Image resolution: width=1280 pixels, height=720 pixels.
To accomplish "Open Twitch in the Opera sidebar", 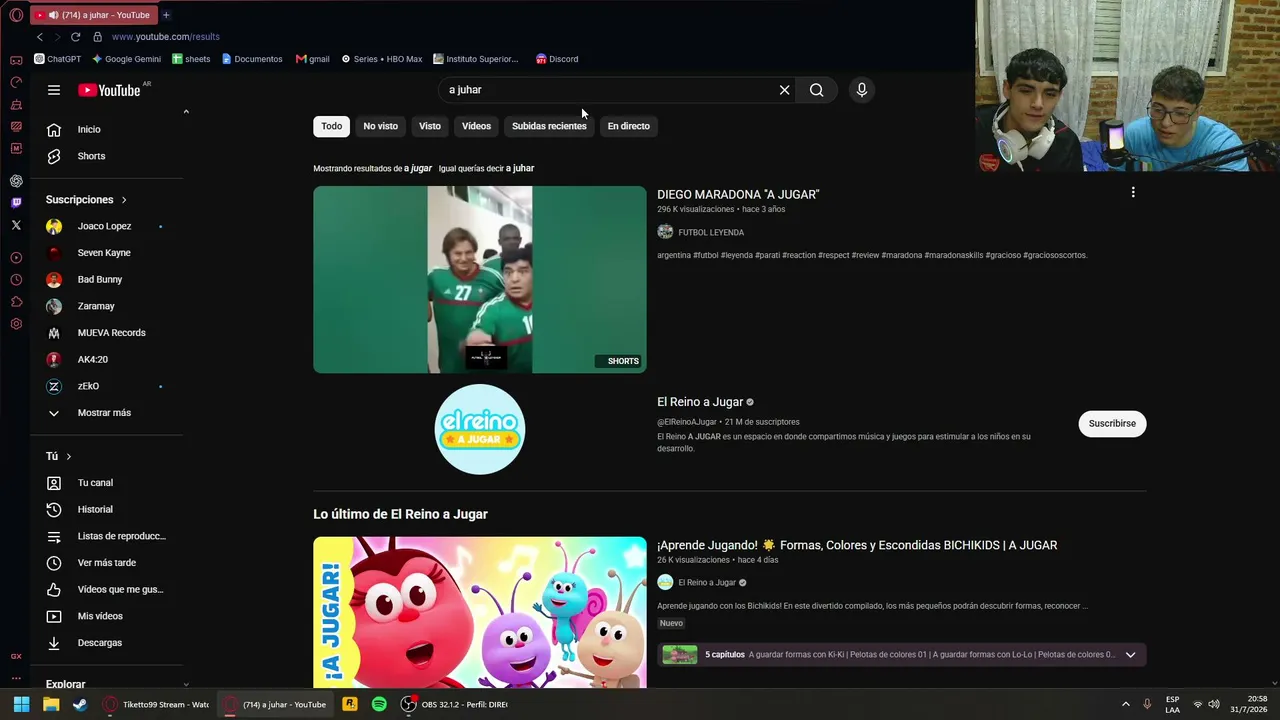I will coord(16,203).
